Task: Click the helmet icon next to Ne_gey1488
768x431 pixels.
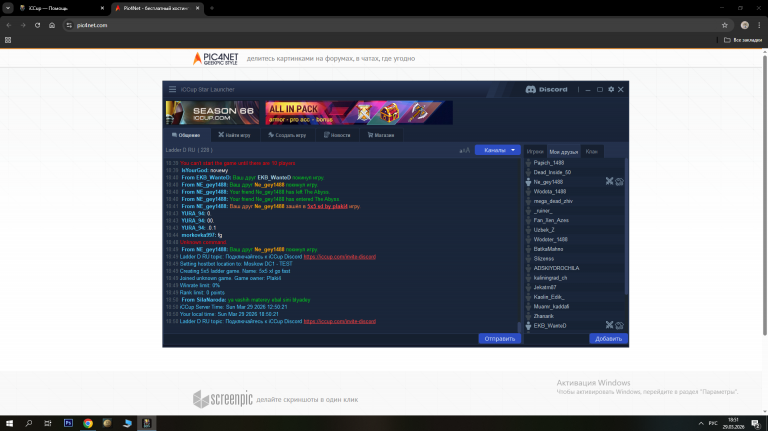Action: 620,182
